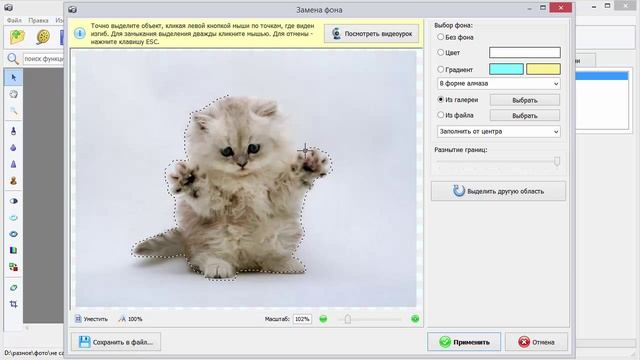Select the Без фона radio option

[x=440, y=37]
